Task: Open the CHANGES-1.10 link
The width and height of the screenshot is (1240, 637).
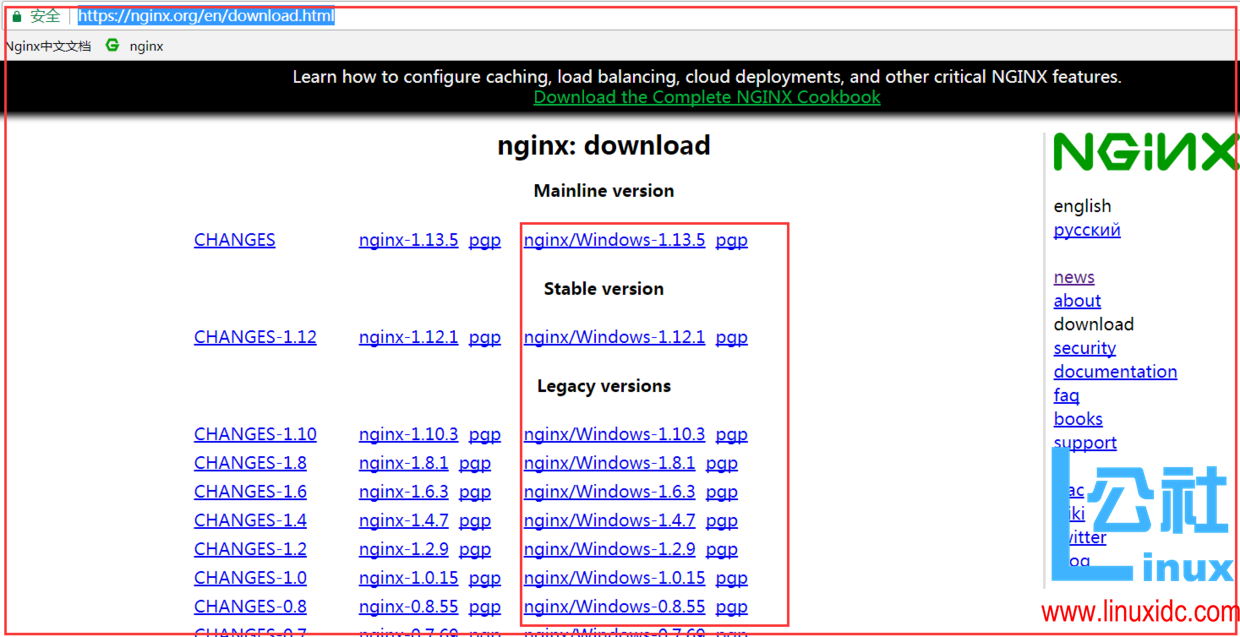Action: click(255, 434)
